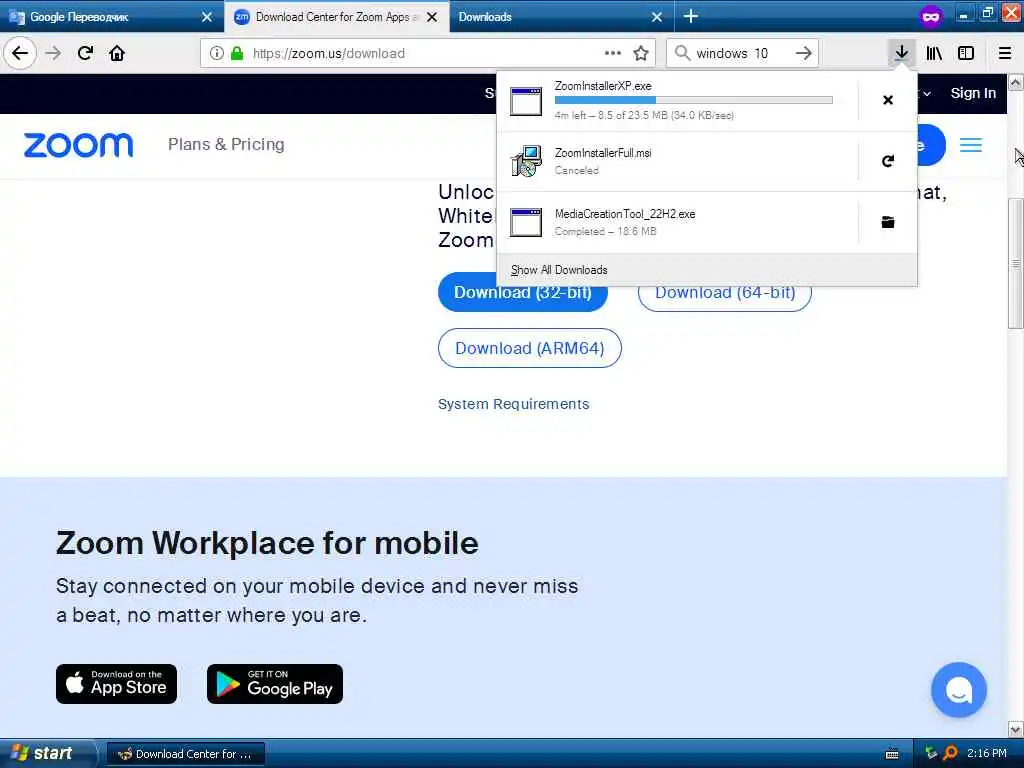Open Plans & Pricing

pyautogui.click(x=226, y=144)
